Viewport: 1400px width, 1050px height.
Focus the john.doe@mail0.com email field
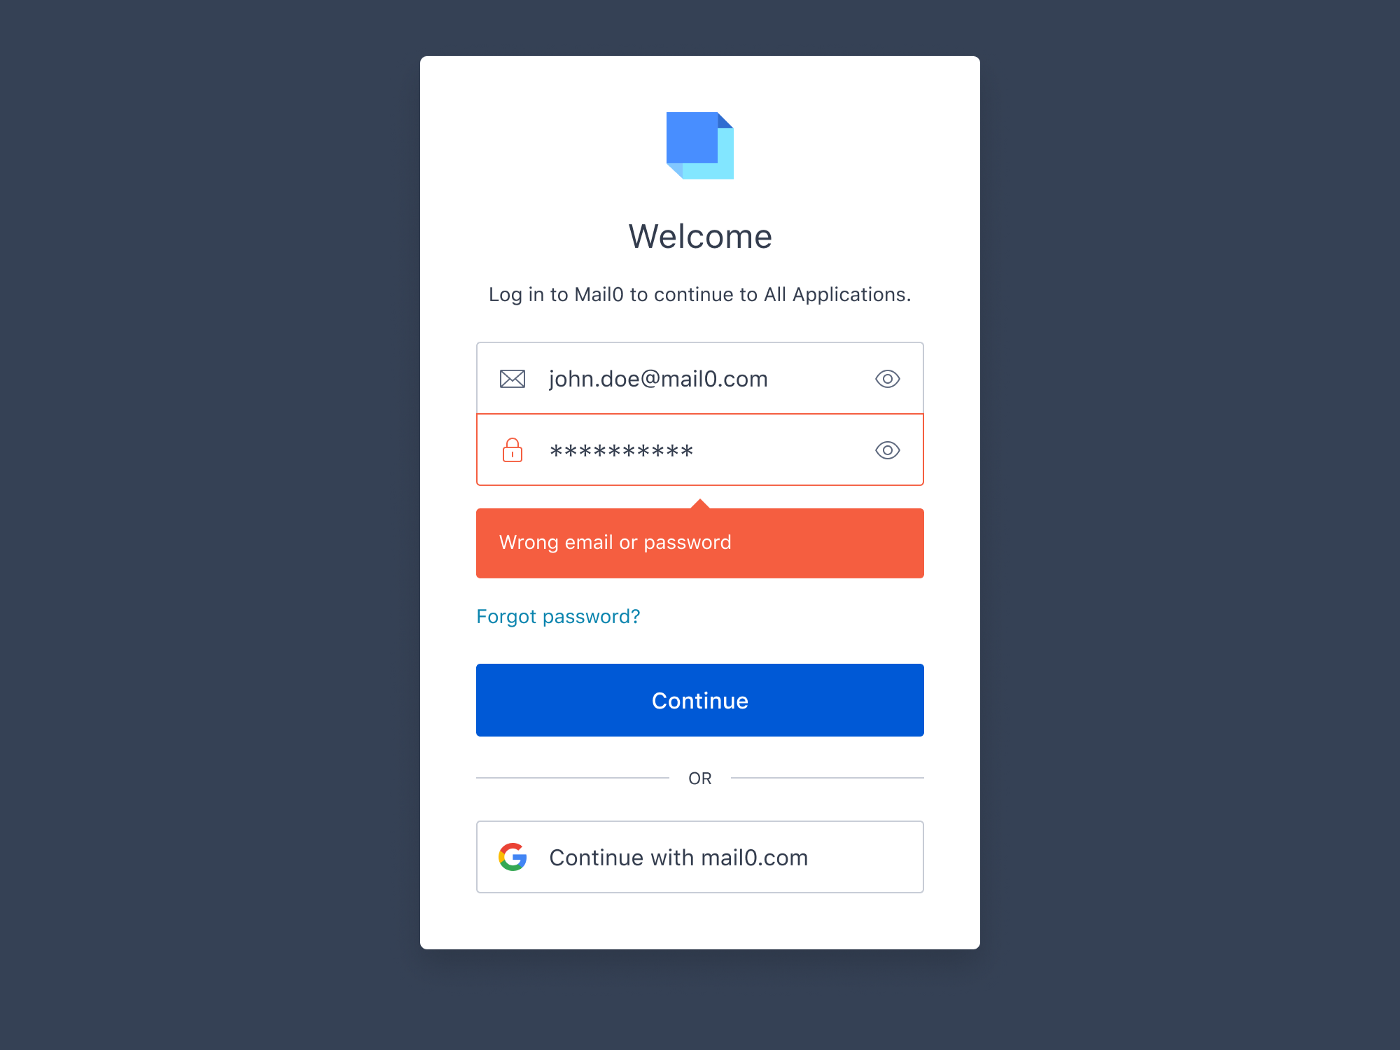pyautogui.click(x=700, y=378)
